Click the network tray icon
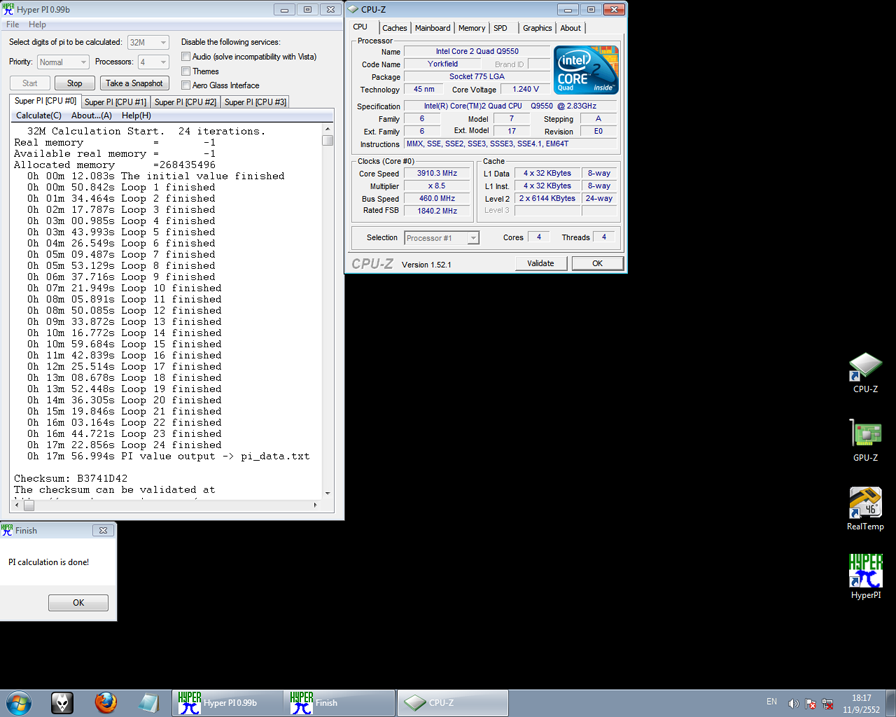The height and width of the screenshot is (717, 896). pyautogui.click(x=827, y=703)
